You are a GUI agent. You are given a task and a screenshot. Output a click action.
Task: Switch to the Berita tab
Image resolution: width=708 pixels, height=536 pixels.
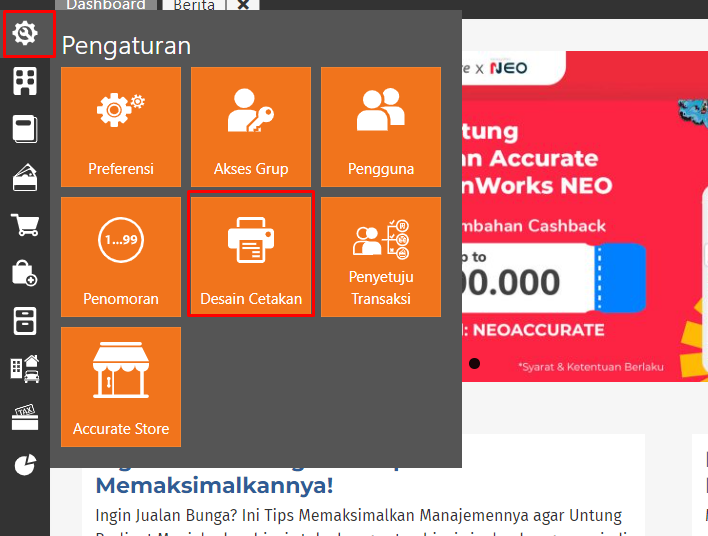point(194,5)
